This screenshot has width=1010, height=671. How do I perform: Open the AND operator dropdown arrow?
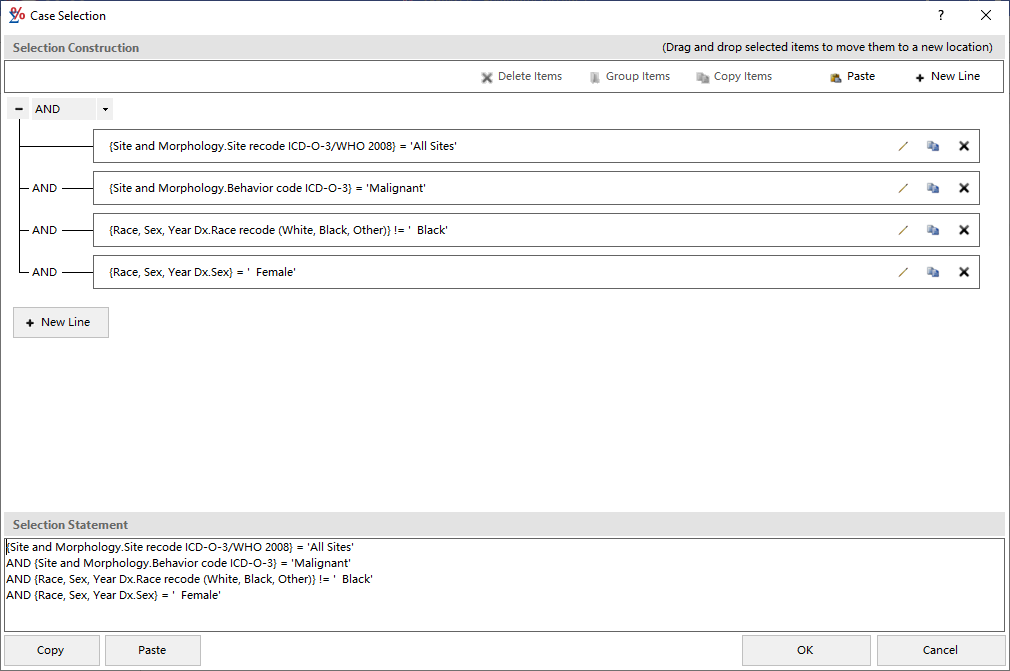point(104,108)
